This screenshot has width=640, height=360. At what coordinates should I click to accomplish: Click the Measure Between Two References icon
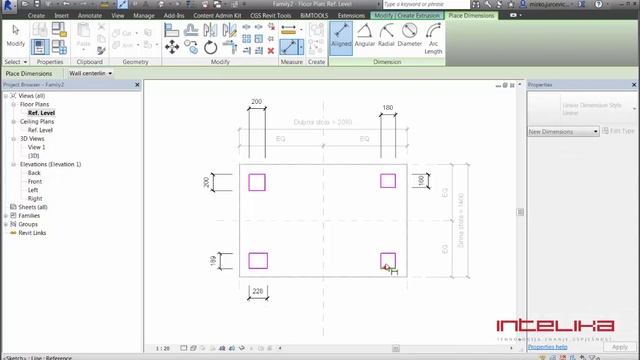[288, 30]
